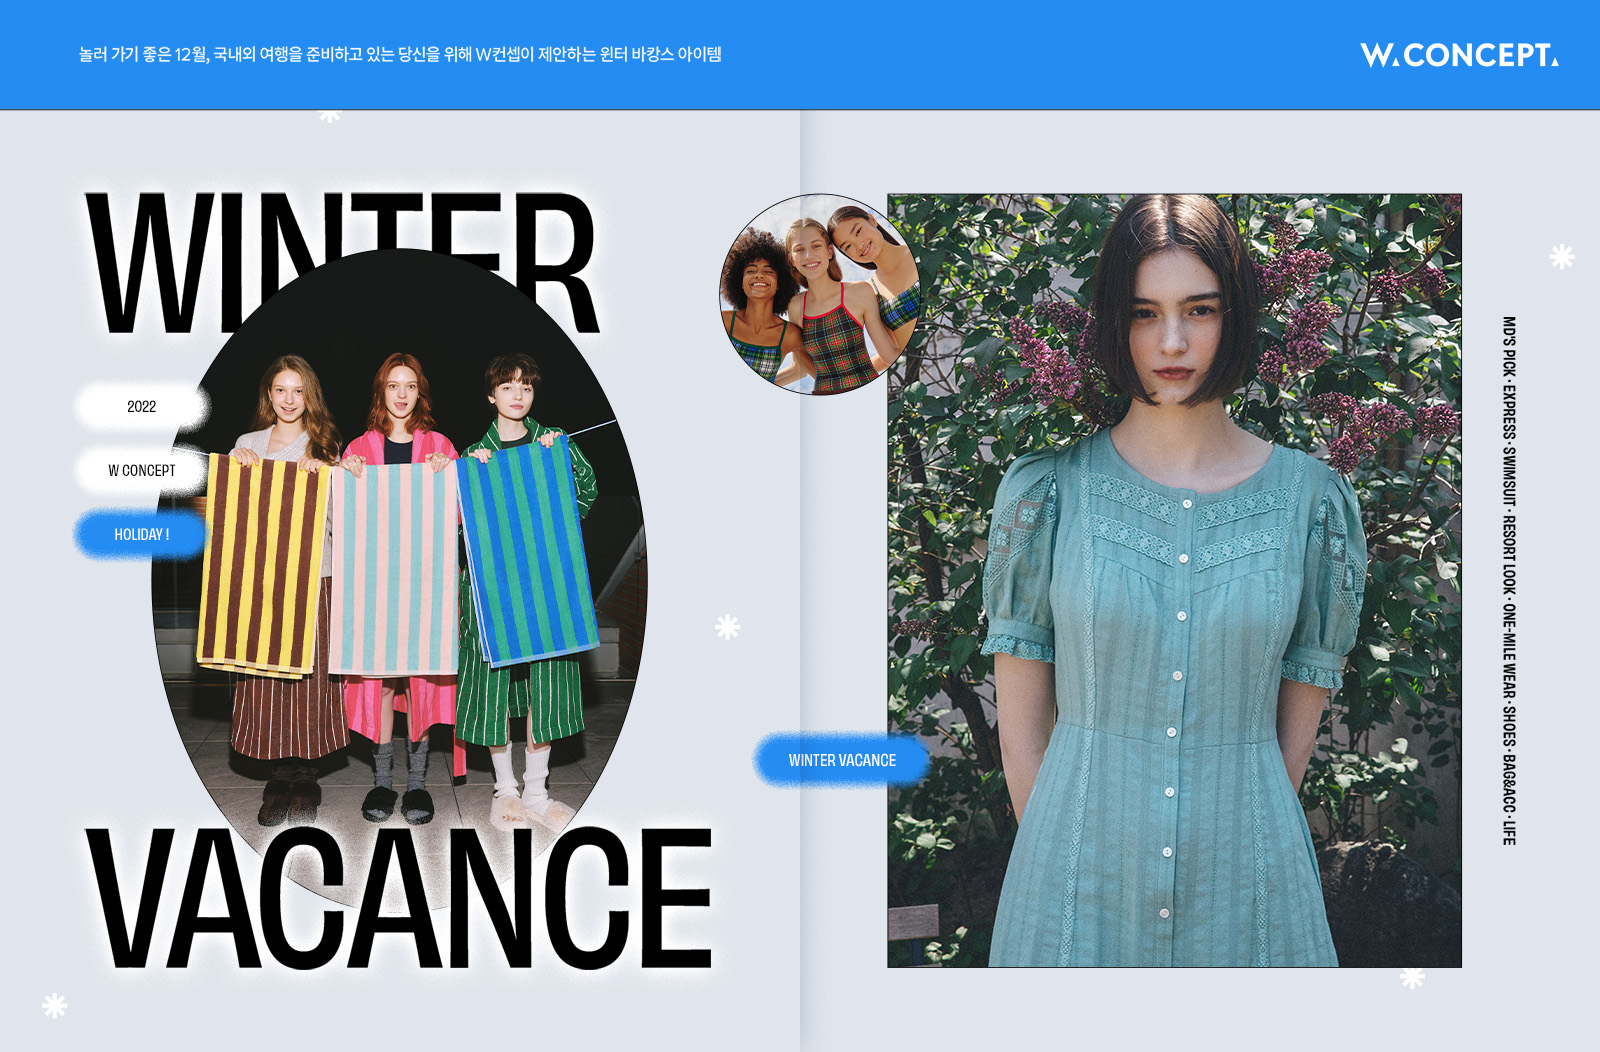
Task: Click the white W CONCEPT pill label
Action: point(141,470)
